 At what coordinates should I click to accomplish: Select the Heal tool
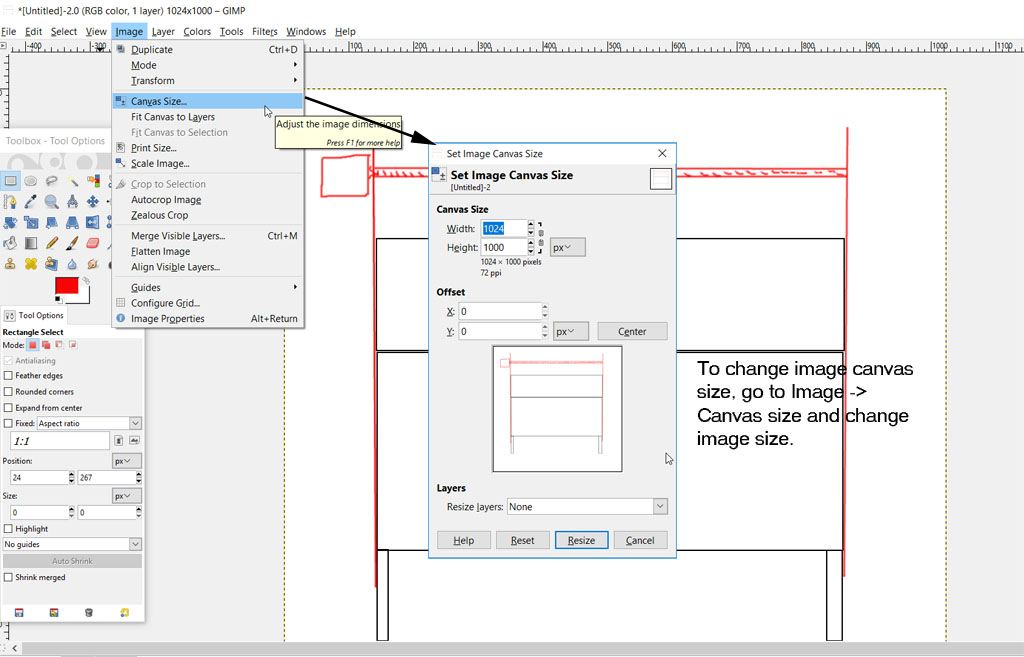(31, 264)
